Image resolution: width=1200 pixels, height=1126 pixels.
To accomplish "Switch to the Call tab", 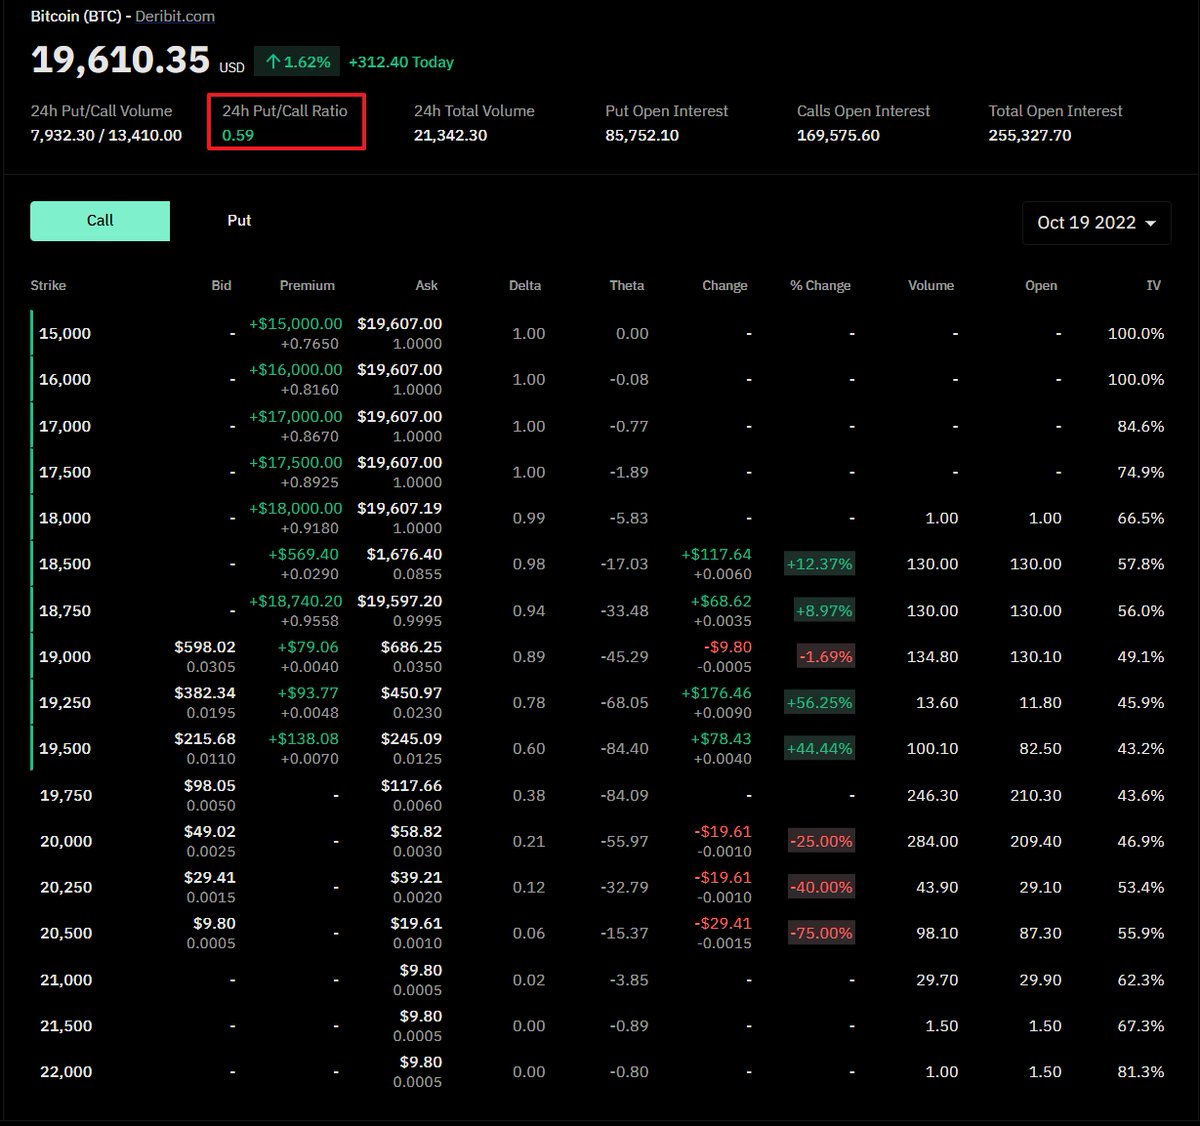I will click(x=99, y=220).
